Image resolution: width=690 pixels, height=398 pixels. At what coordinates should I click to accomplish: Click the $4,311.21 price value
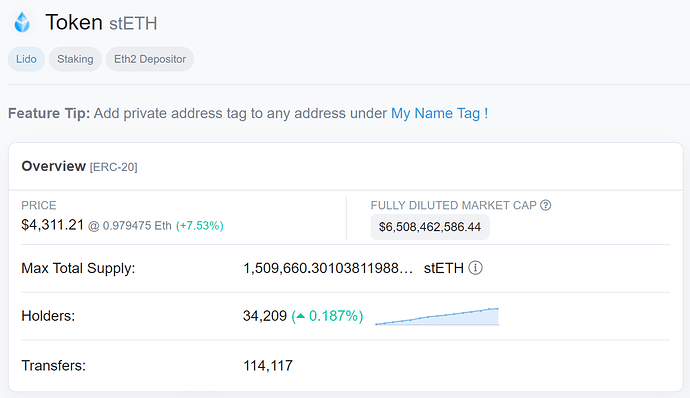coord(52,225)
